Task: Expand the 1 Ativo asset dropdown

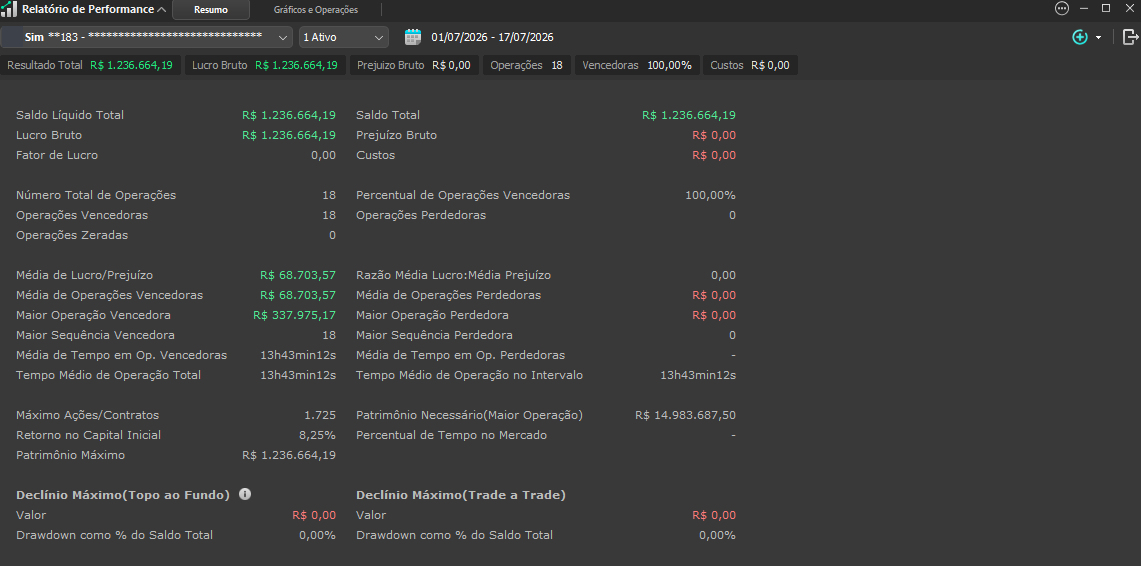Action: click(343, 37)
